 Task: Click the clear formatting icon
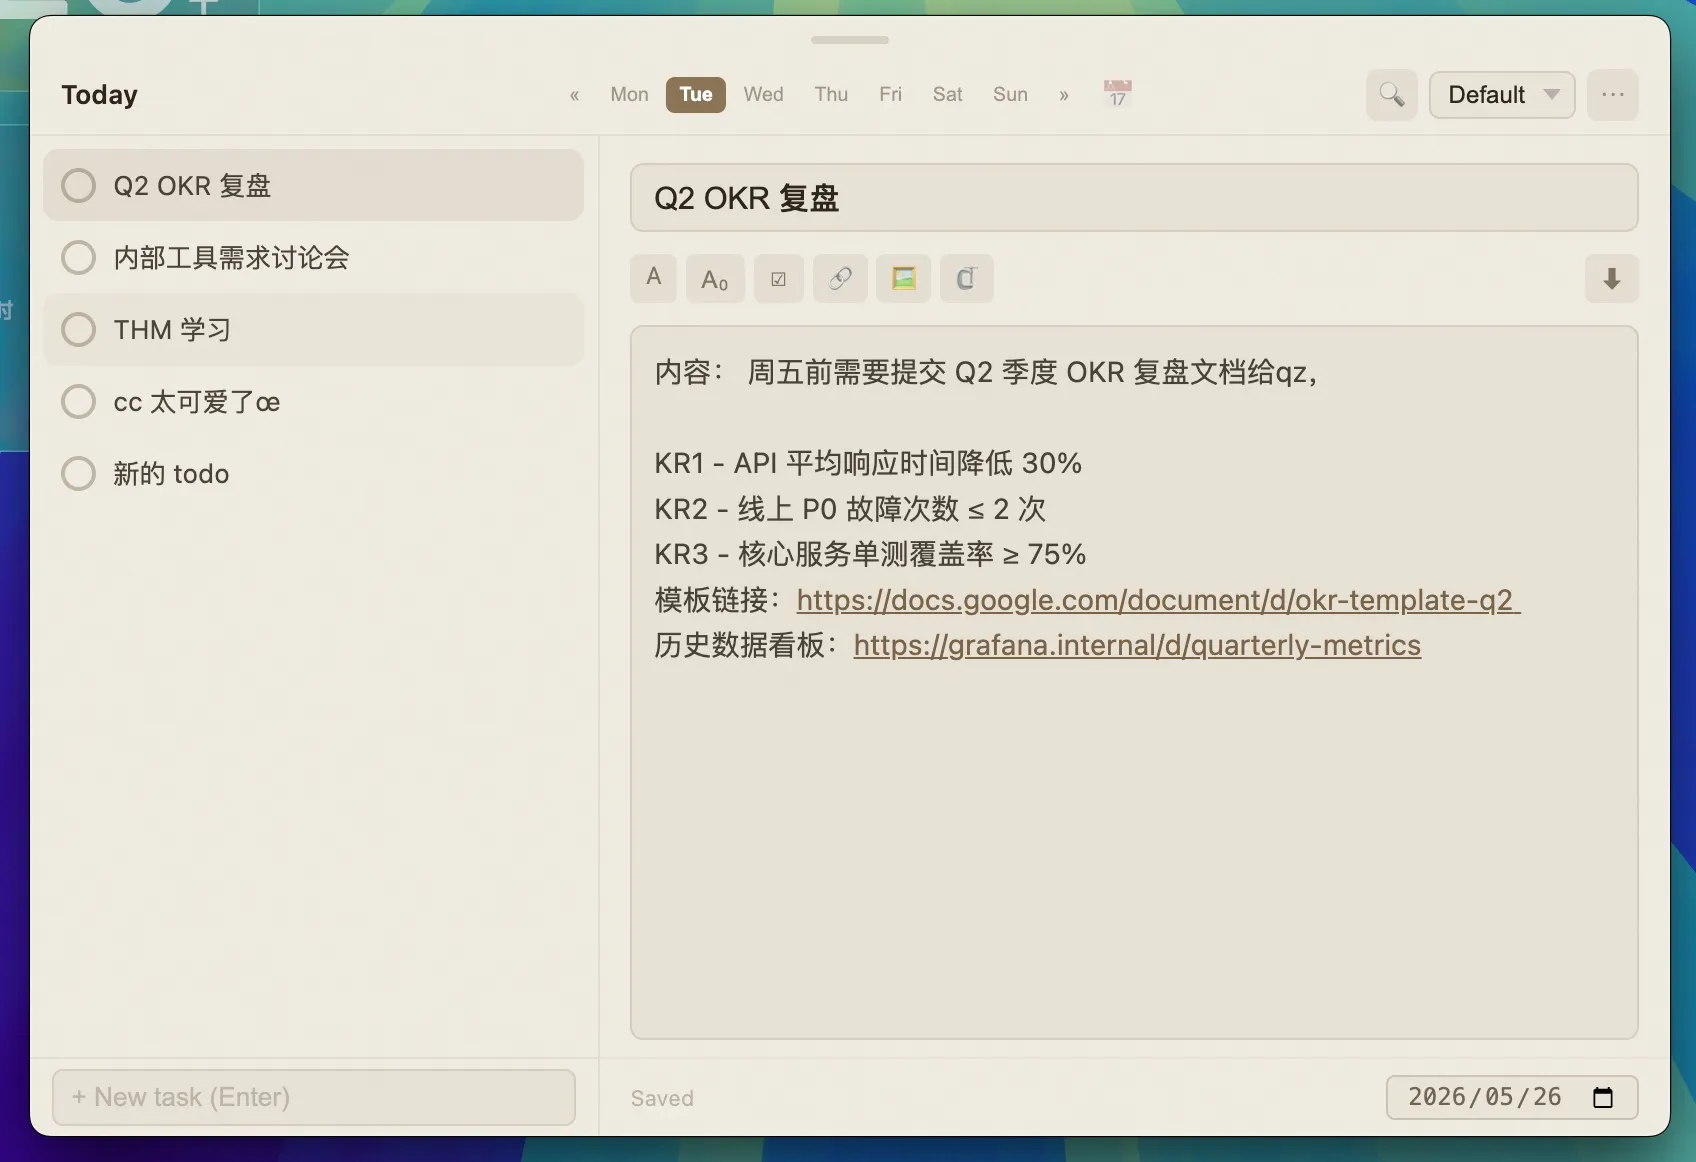(966, 278)
